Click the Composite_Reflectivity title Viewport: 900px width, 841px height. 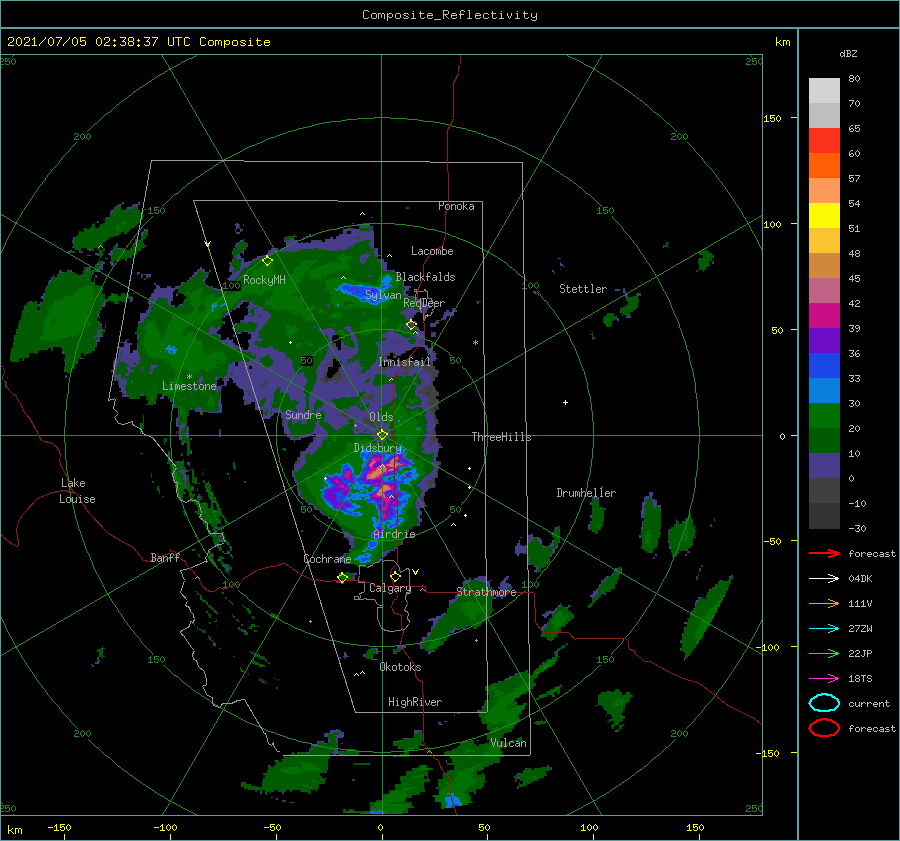(450, 15)
